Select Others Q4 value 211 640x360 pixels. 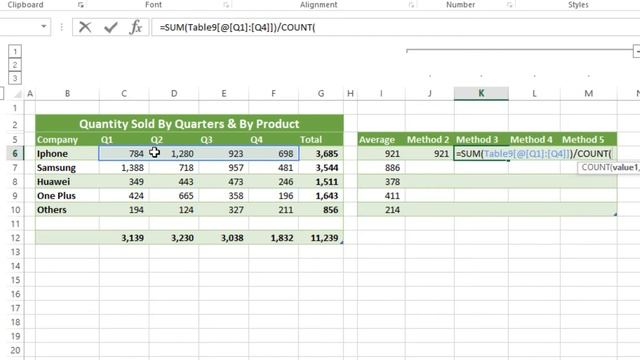(x=273, y=210)
